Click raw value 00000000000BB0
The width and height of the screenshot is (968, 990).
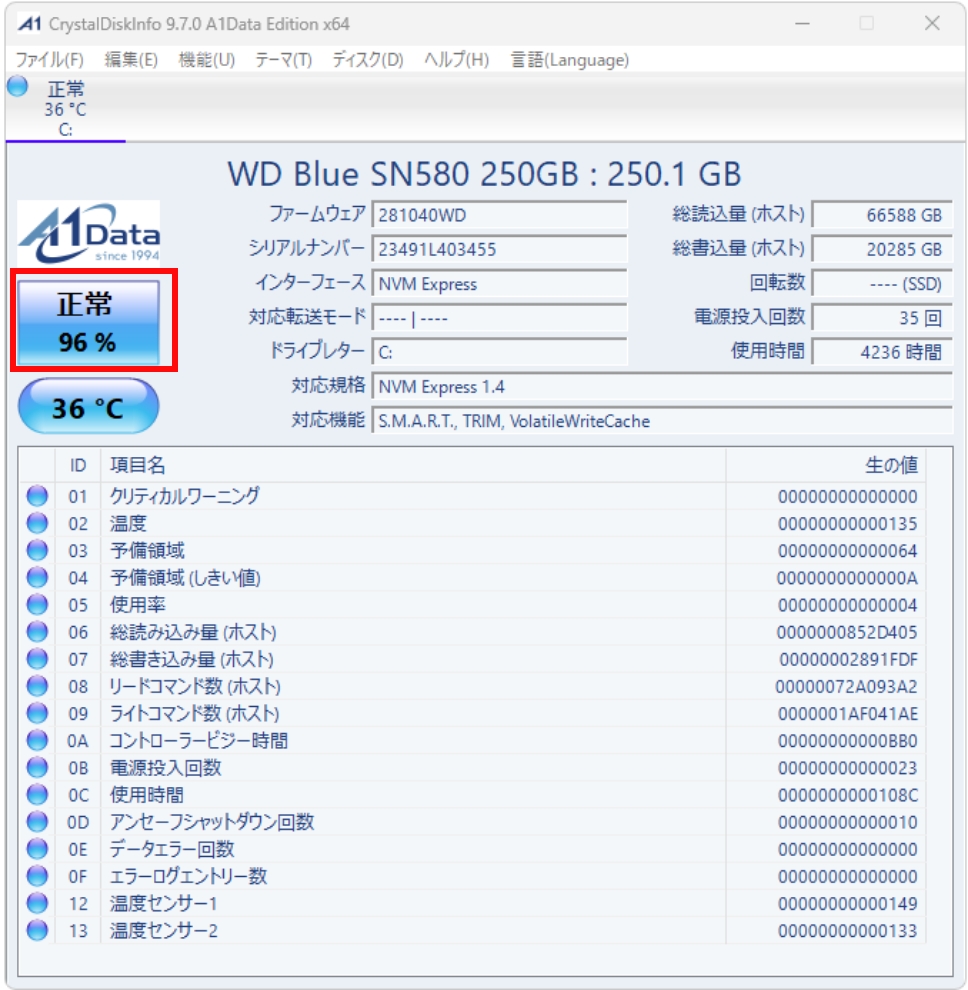pyautogui.click(x=848, y=741)
